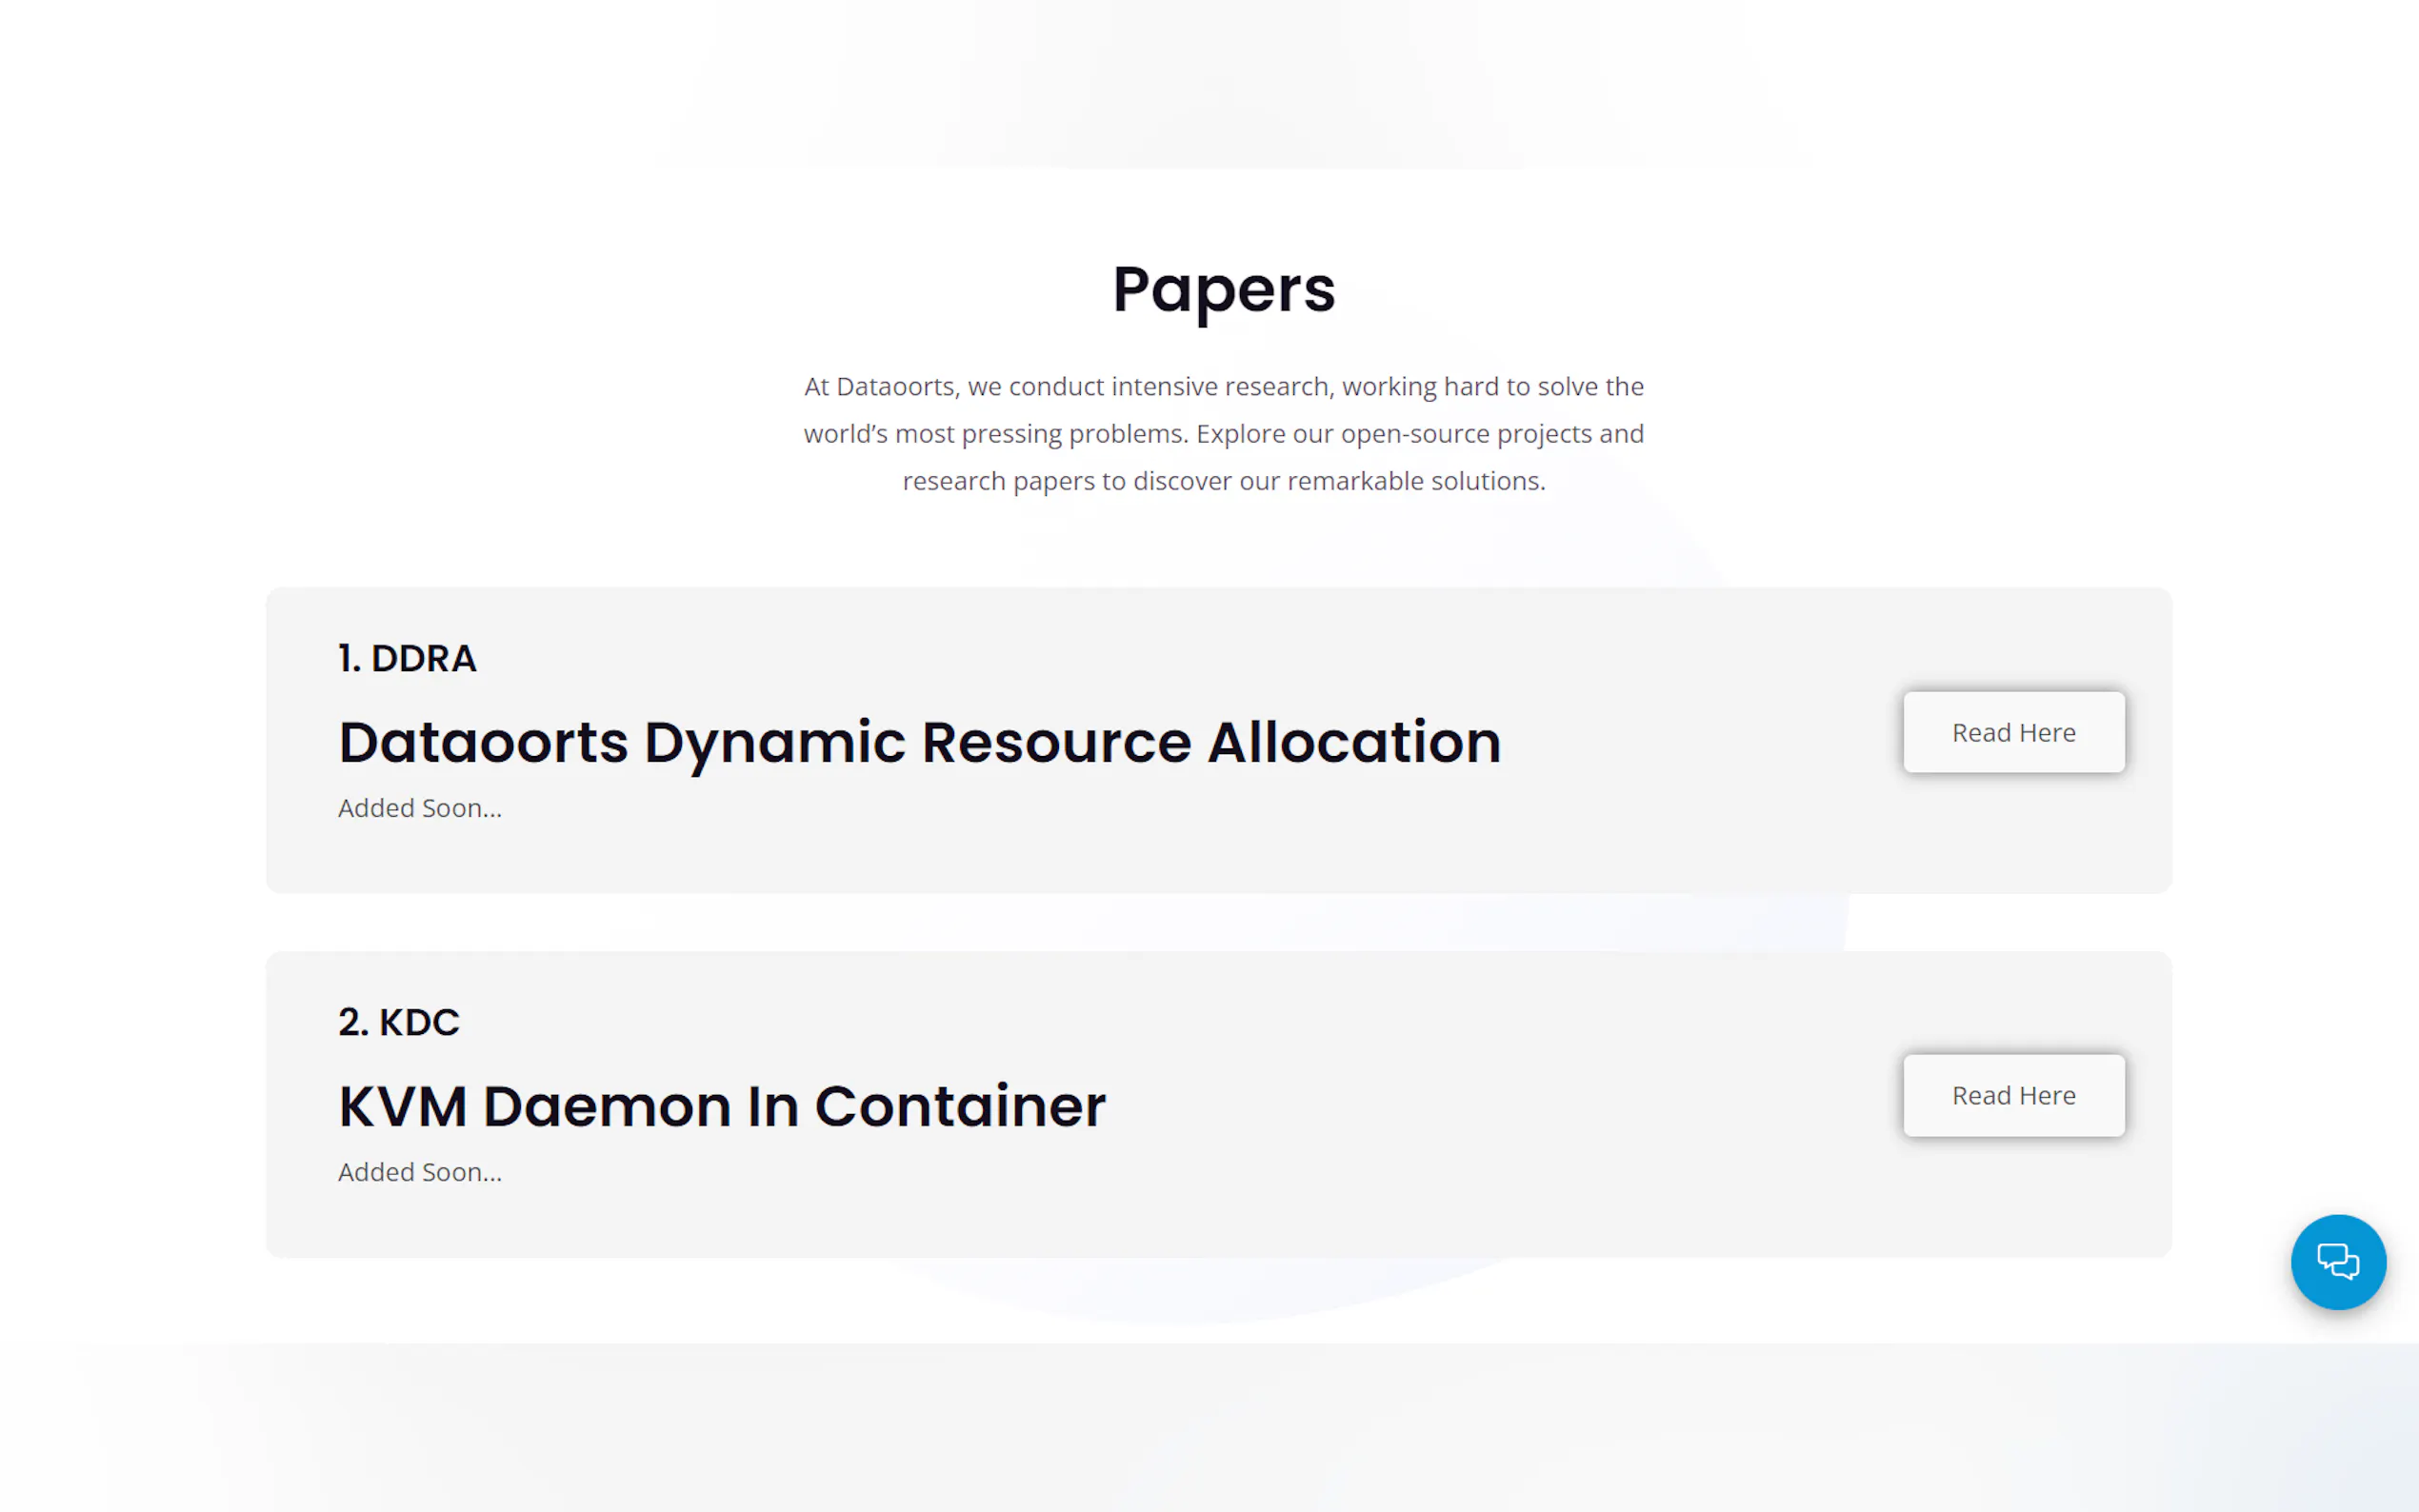Select the KVM Daemon In Container title
The height and width of the screenshot is (1512, 2419).
coord(722,1106)
